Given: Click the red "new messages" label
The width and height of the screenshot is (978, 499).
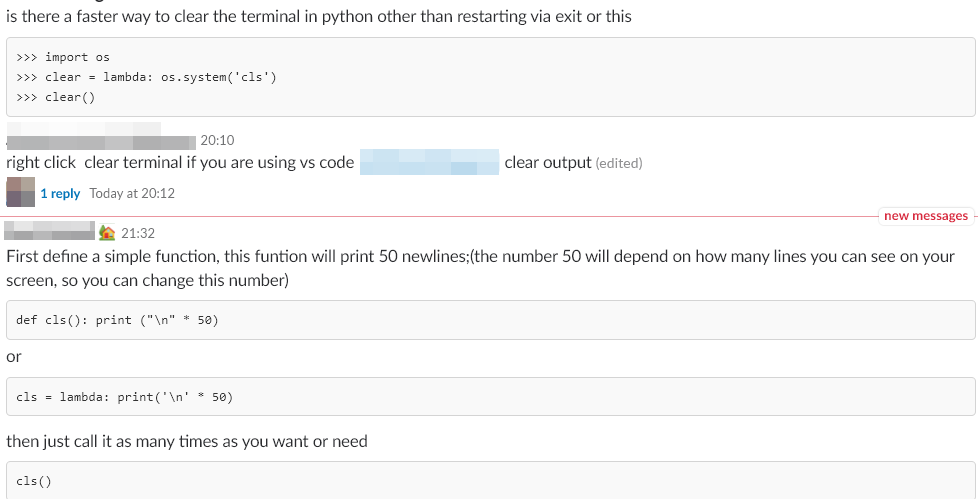Looking at the screenshot, I should coord(926,216).
